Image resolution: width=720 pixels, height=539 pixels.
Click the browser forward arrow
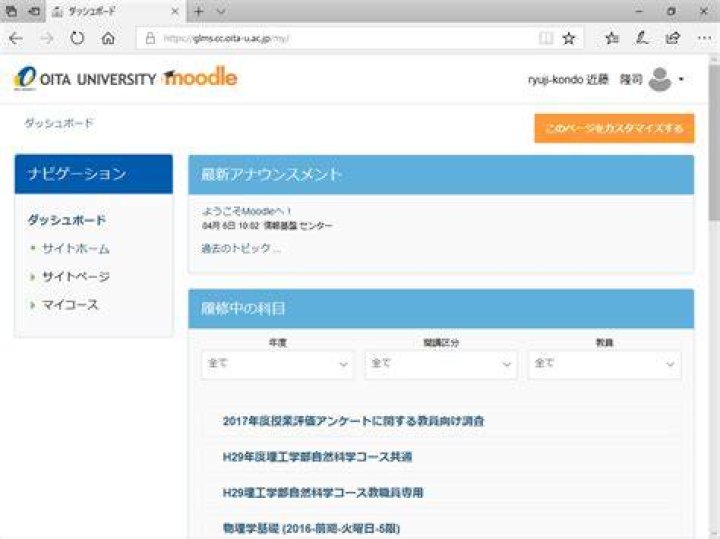pos(46,38)
